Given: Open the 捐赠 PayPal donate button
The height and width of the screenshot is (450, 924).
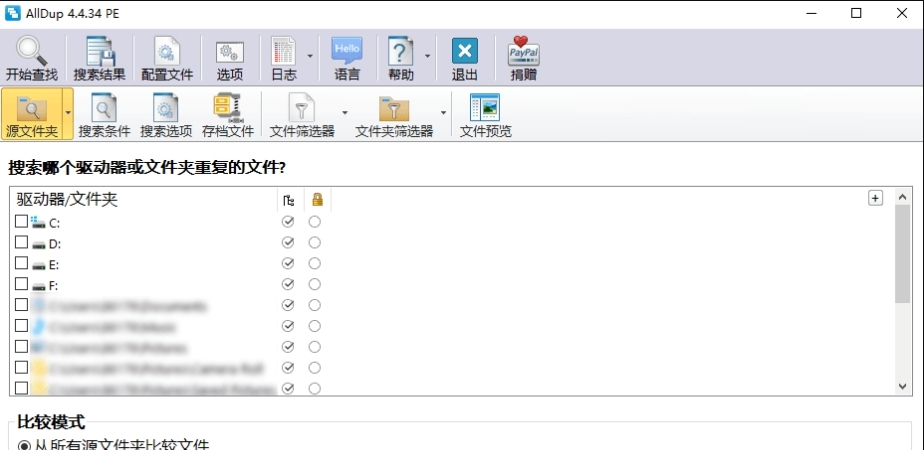Looking at the screenshot, I should click(524, 59).
